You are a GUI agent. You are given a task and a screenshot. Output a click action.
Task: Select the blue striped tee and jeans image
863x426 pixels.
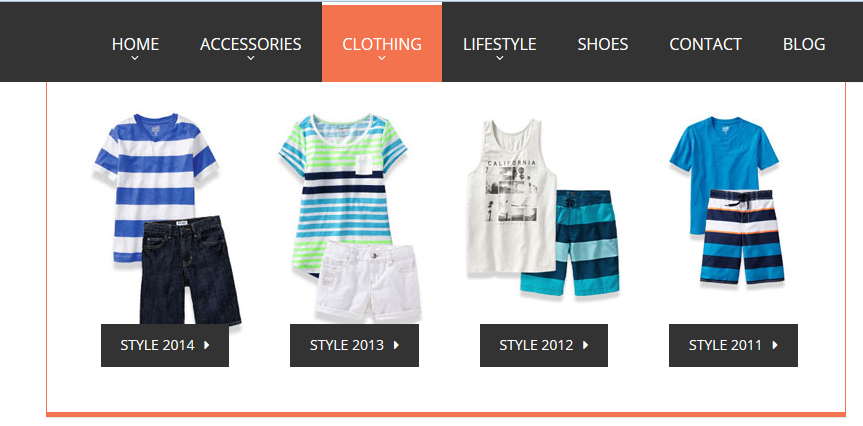[x=167, y=219]
